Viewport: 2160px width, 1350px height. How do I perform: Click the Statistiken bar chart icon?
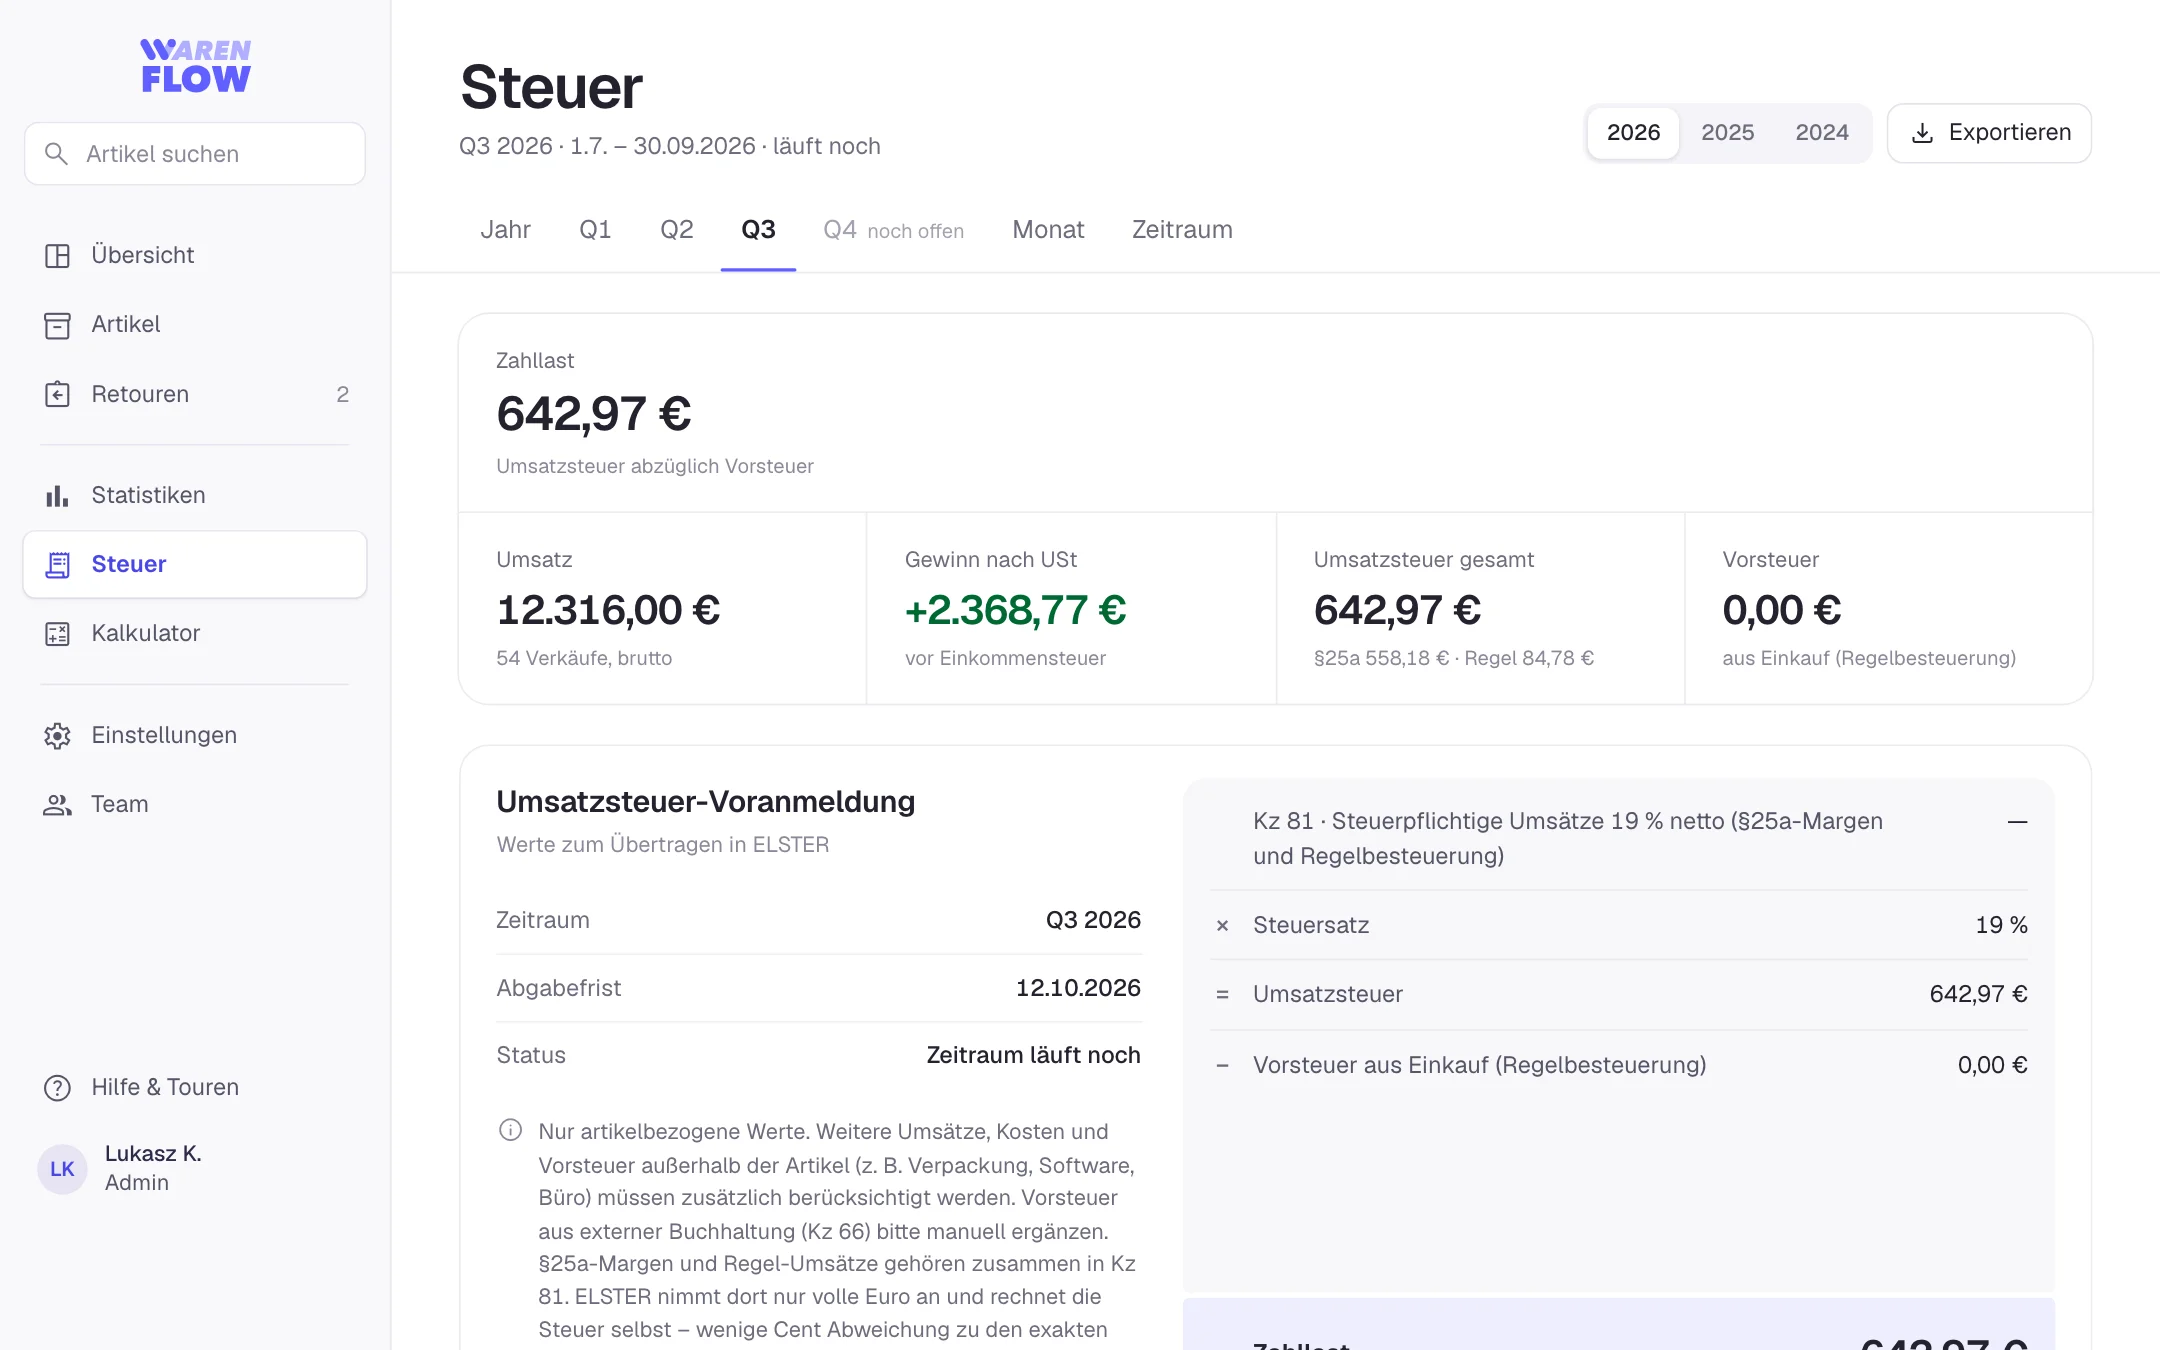point(57,495)
